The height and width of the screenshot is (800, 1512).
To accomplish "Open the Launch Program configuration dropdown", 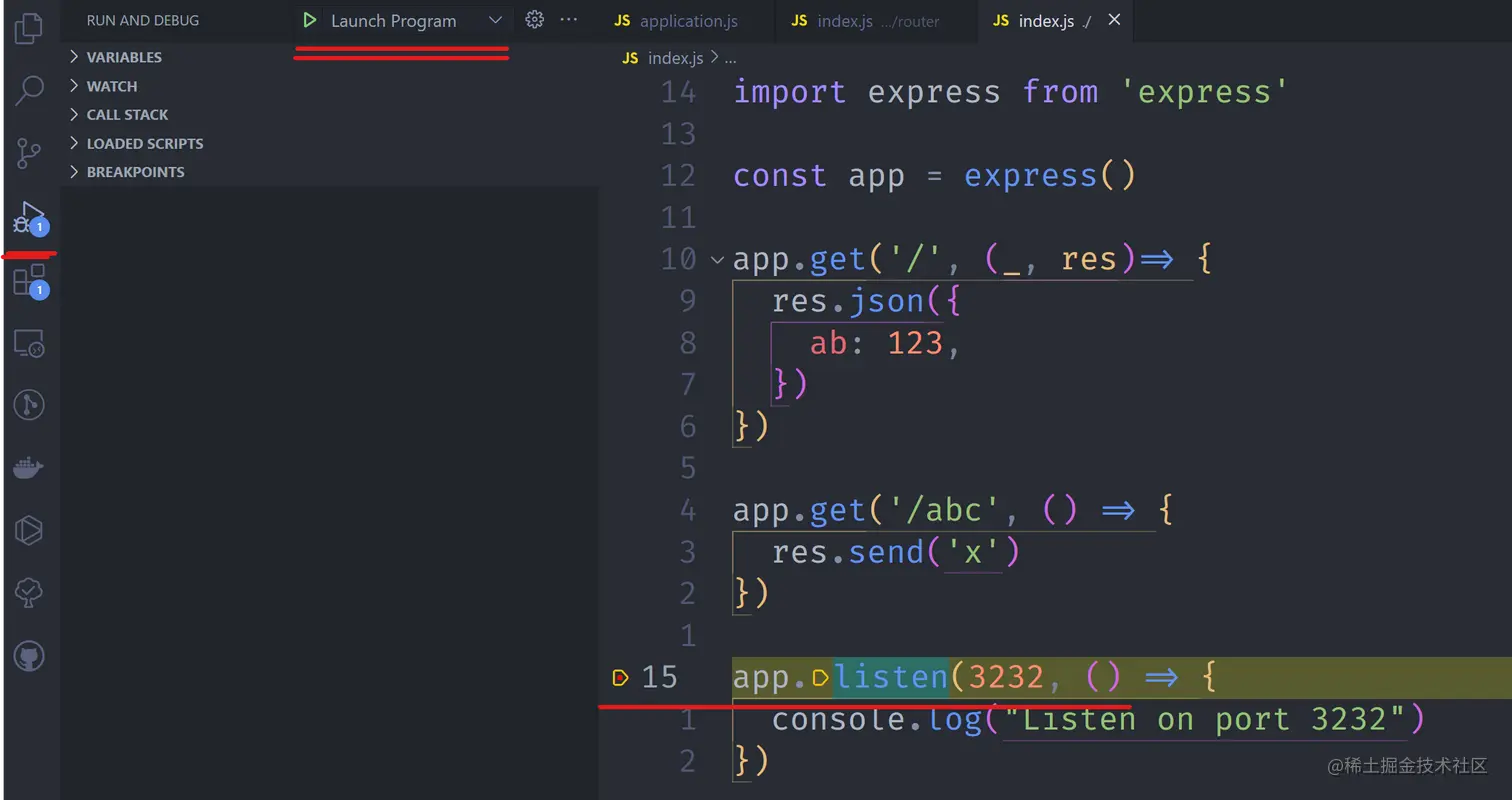I will [495, 19].
